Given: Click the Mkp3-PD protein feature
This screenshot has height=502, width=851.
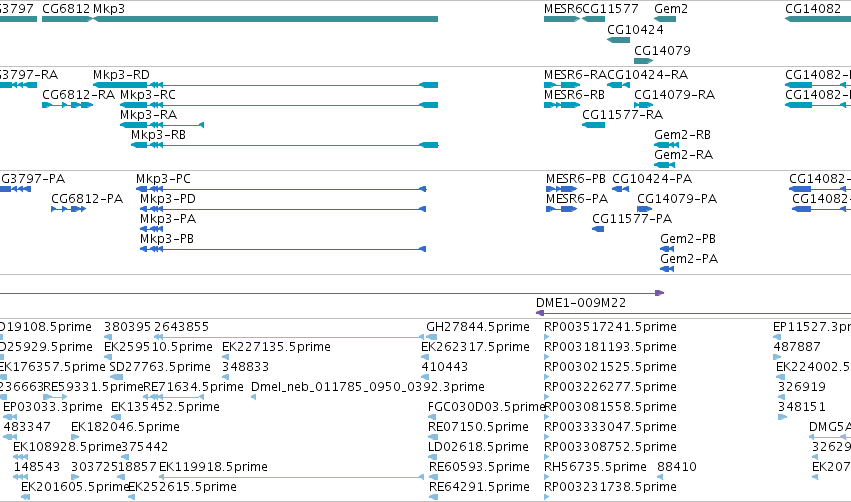Looking at the screenshot, I should click(x=283, y=209).
